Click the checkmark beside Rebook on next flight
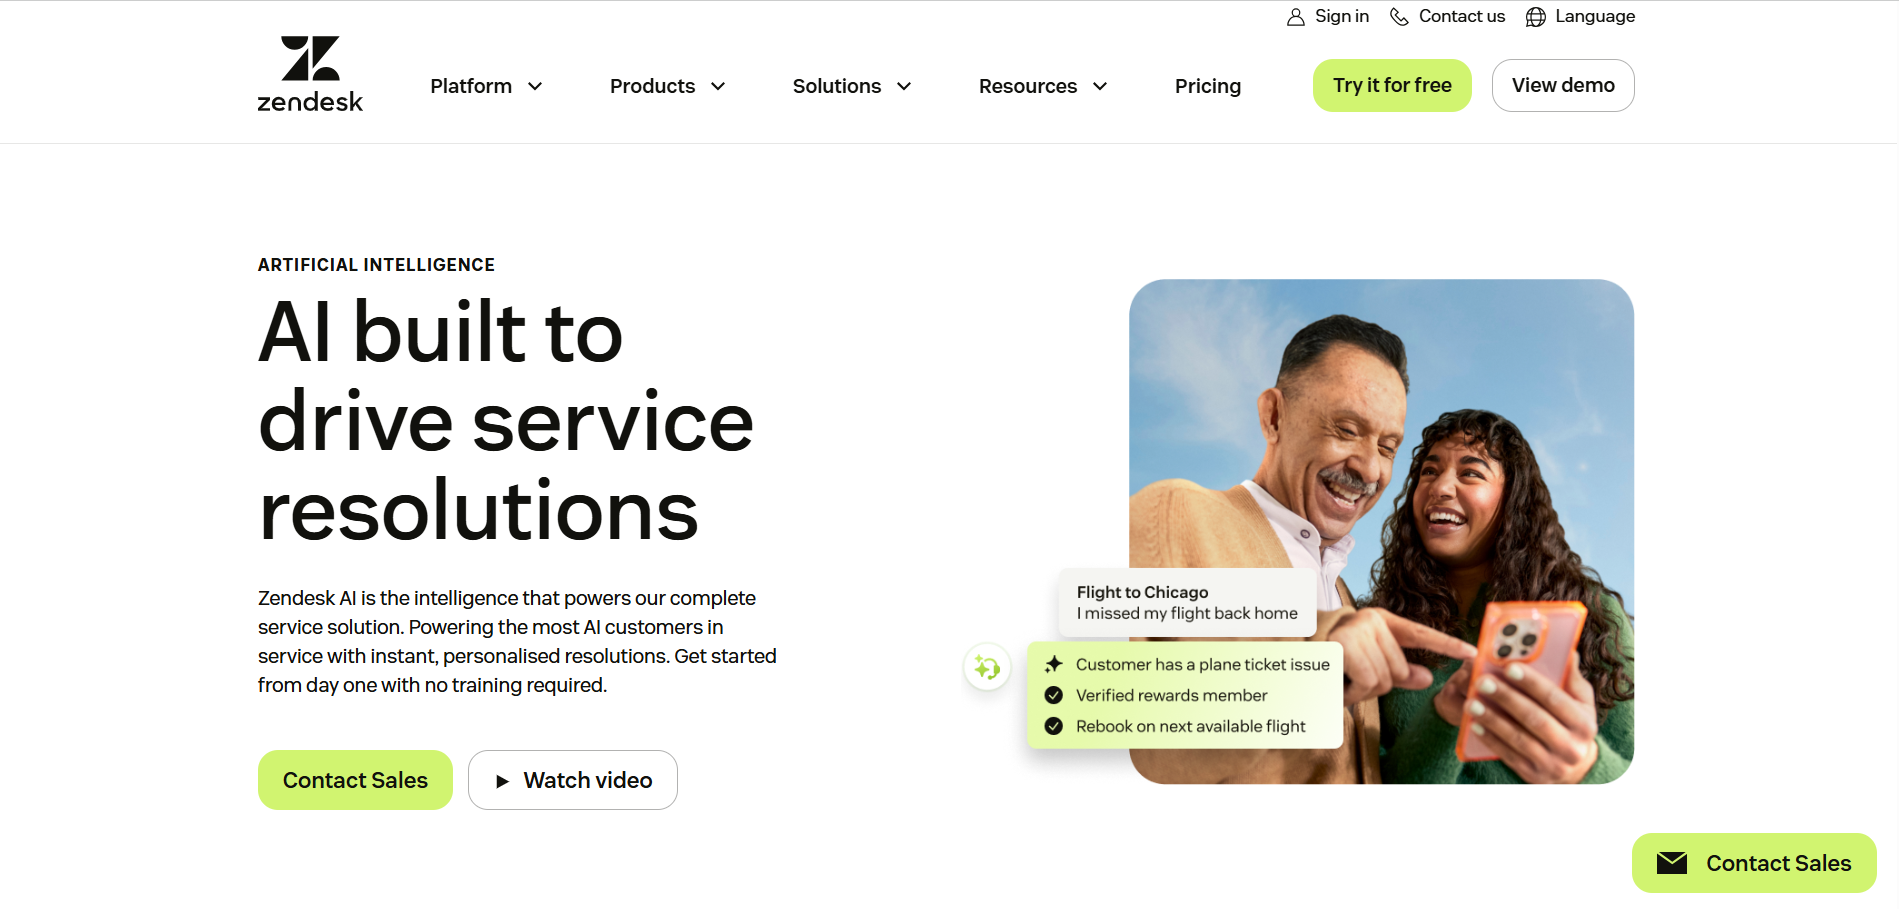Image resolution: width=1899 pixels, height=909 pixels. [1053, 726]
